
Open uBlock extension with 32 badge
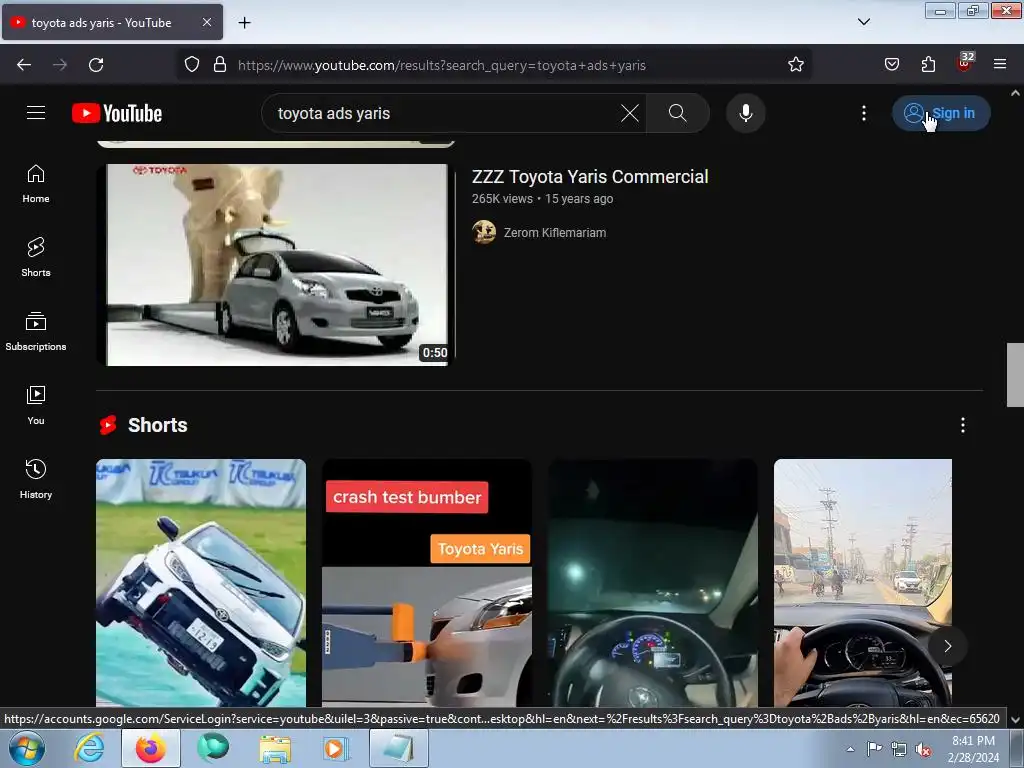[965, 63]
